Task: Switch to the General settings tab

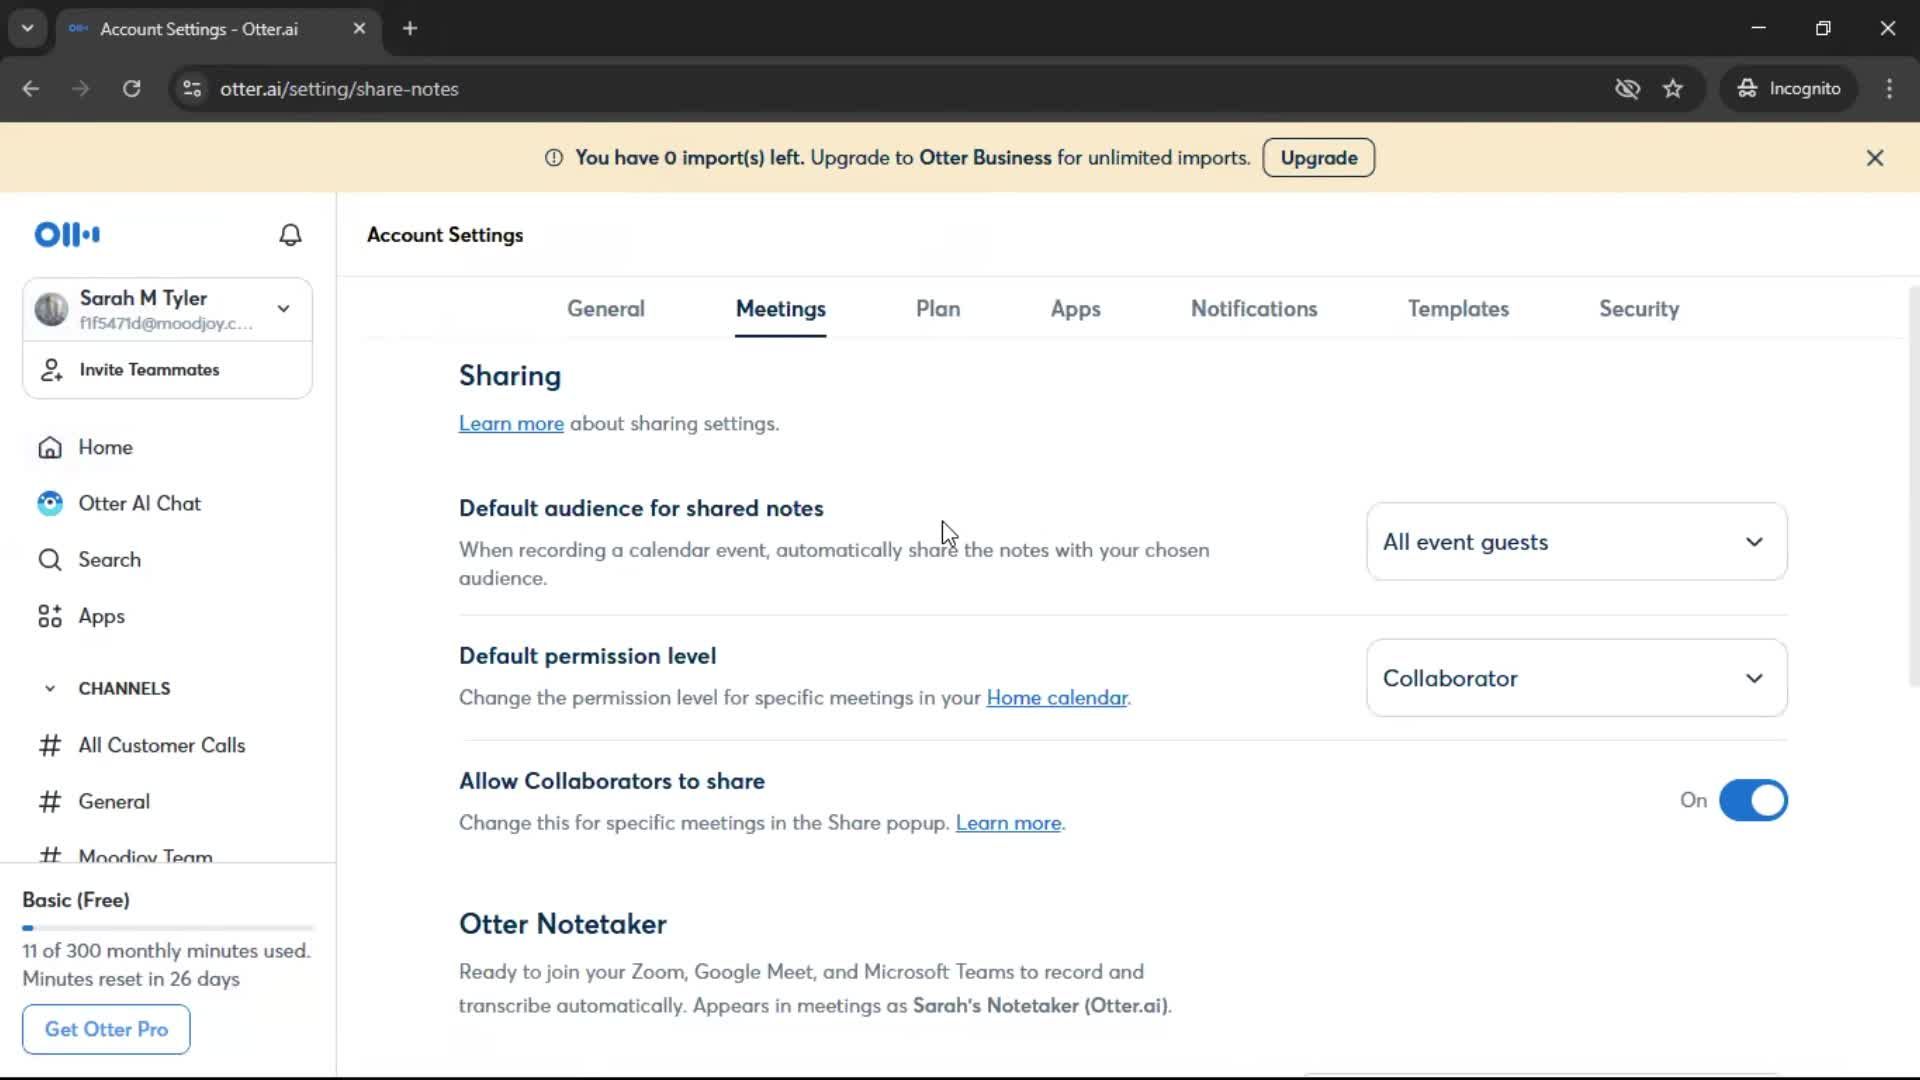Action: point(606,309)
